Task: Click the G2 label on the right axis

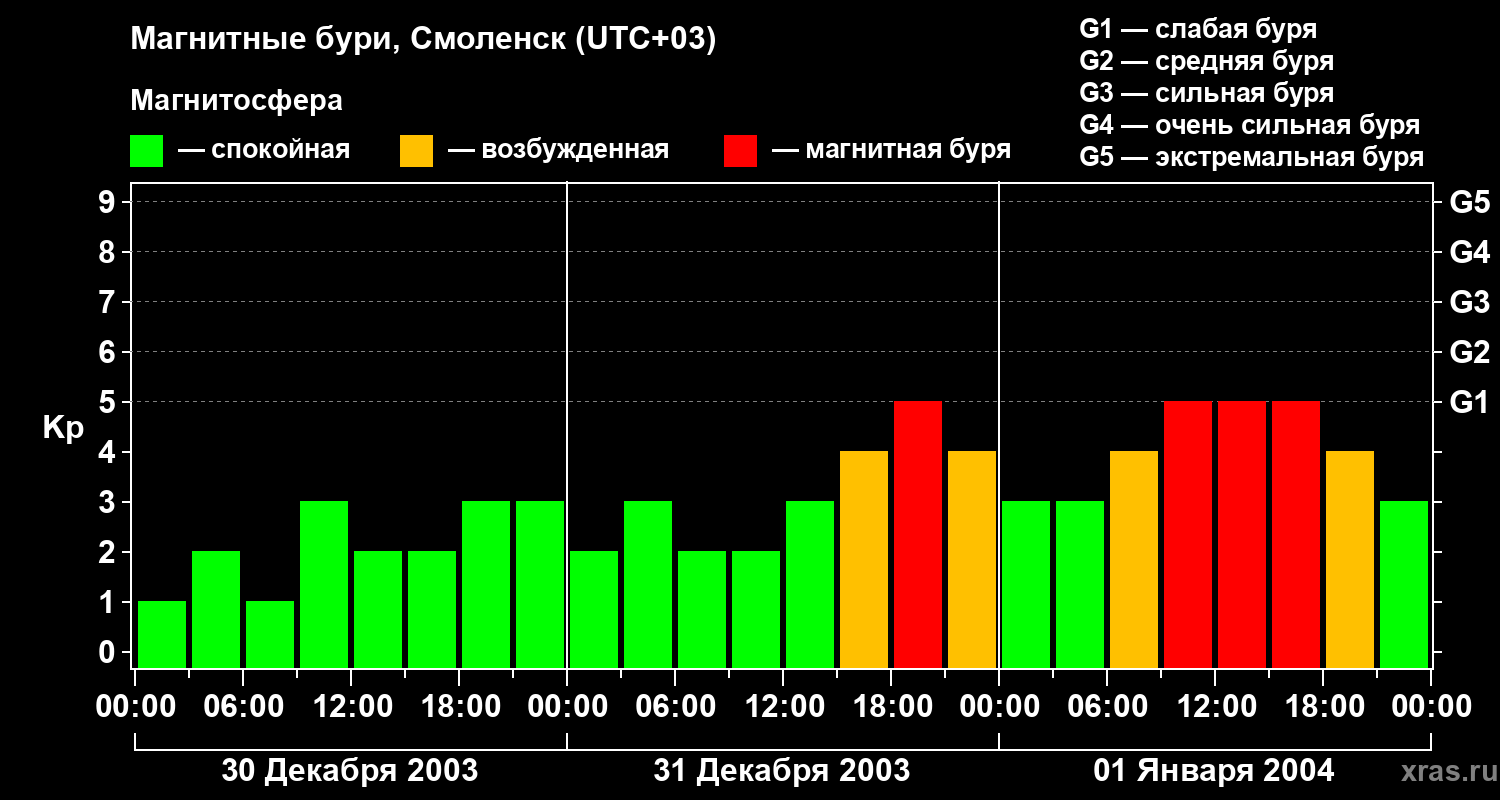Action: coord(1469,352)
